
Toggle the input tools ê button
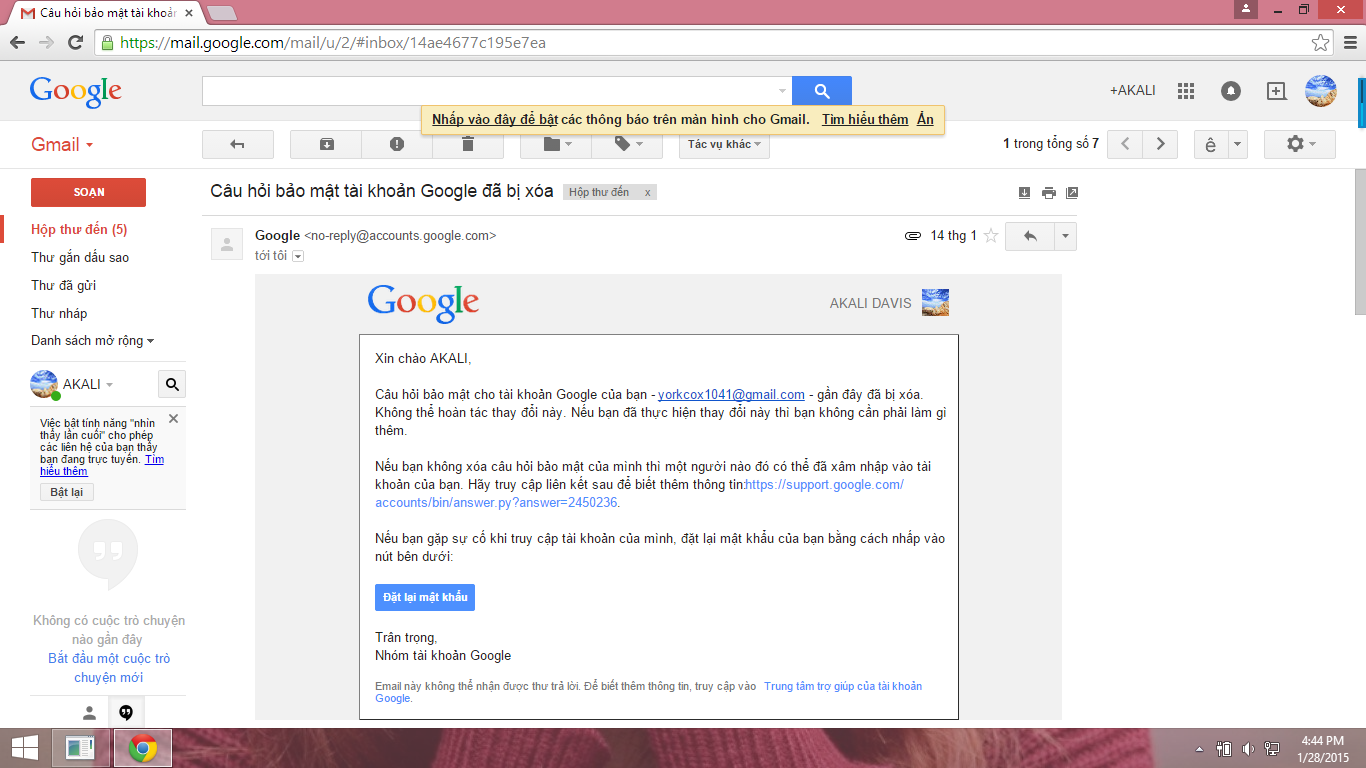(x=1211, y=144)
